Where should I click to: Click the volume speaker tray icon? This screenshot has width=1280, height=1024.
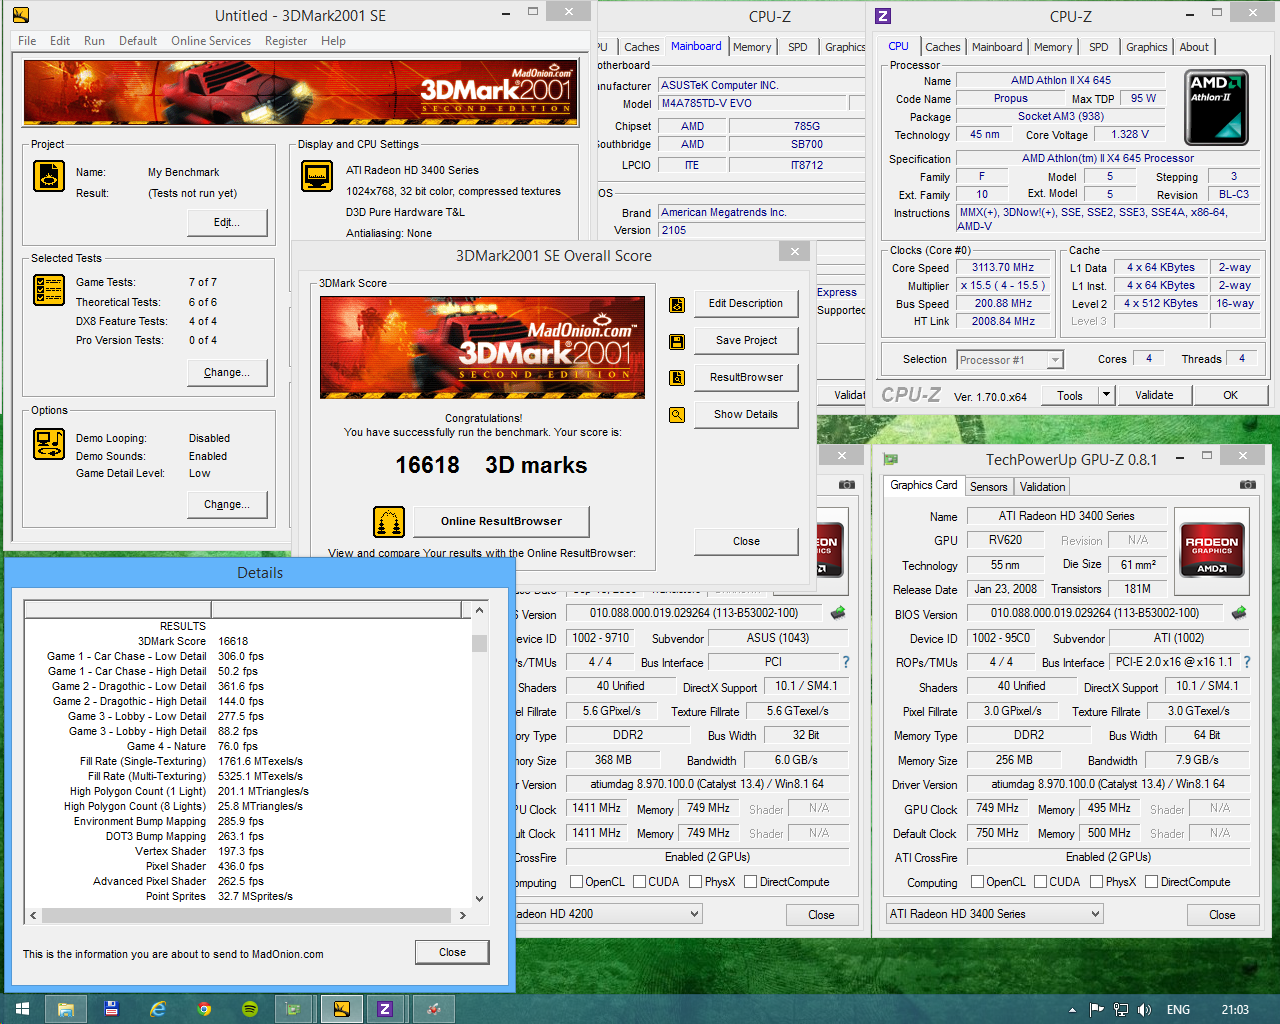(x=1144, y=1010)
